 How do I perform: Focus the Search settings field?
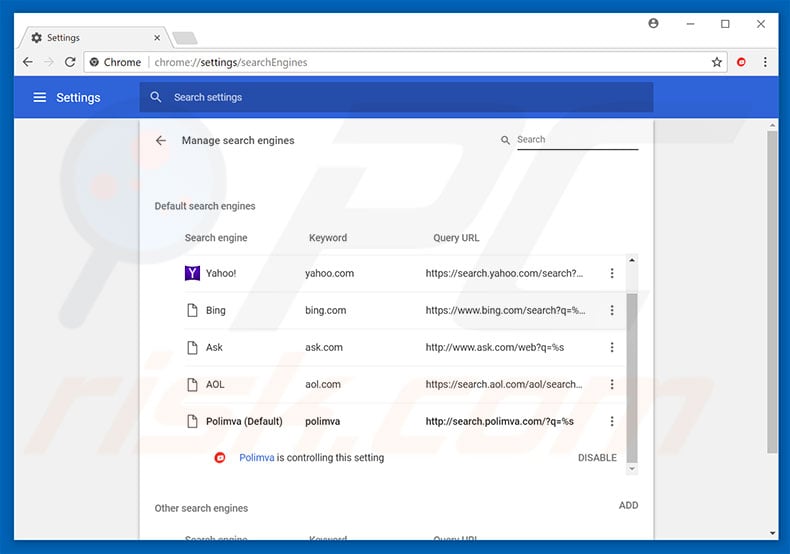coord(397,97)
